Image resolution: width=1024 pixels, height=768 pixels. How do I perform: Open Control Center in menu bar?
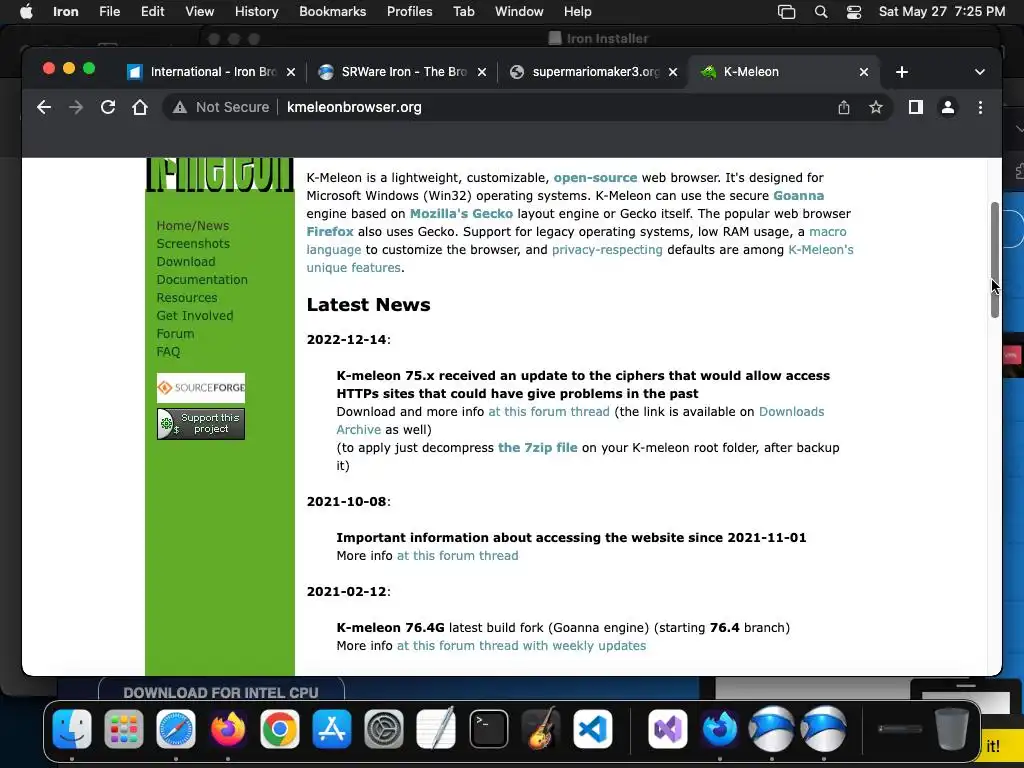click(x=854, y=12)
